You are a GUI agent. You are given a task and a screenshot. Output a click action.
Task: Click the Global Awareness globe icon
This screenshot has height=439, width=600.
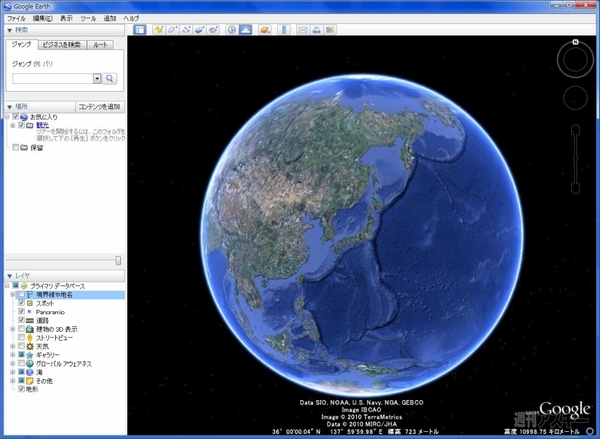tap(30, 364)
